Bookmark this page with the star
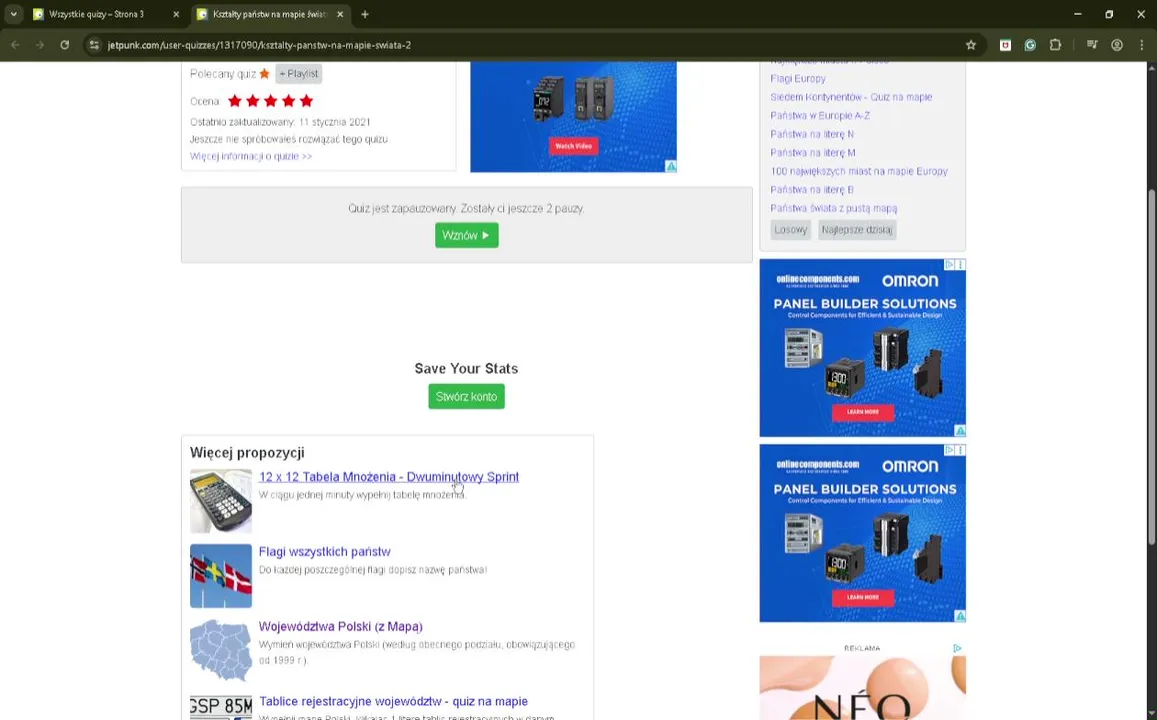The width and height of the screenshot is (1157, 720). tap(971, 45)
